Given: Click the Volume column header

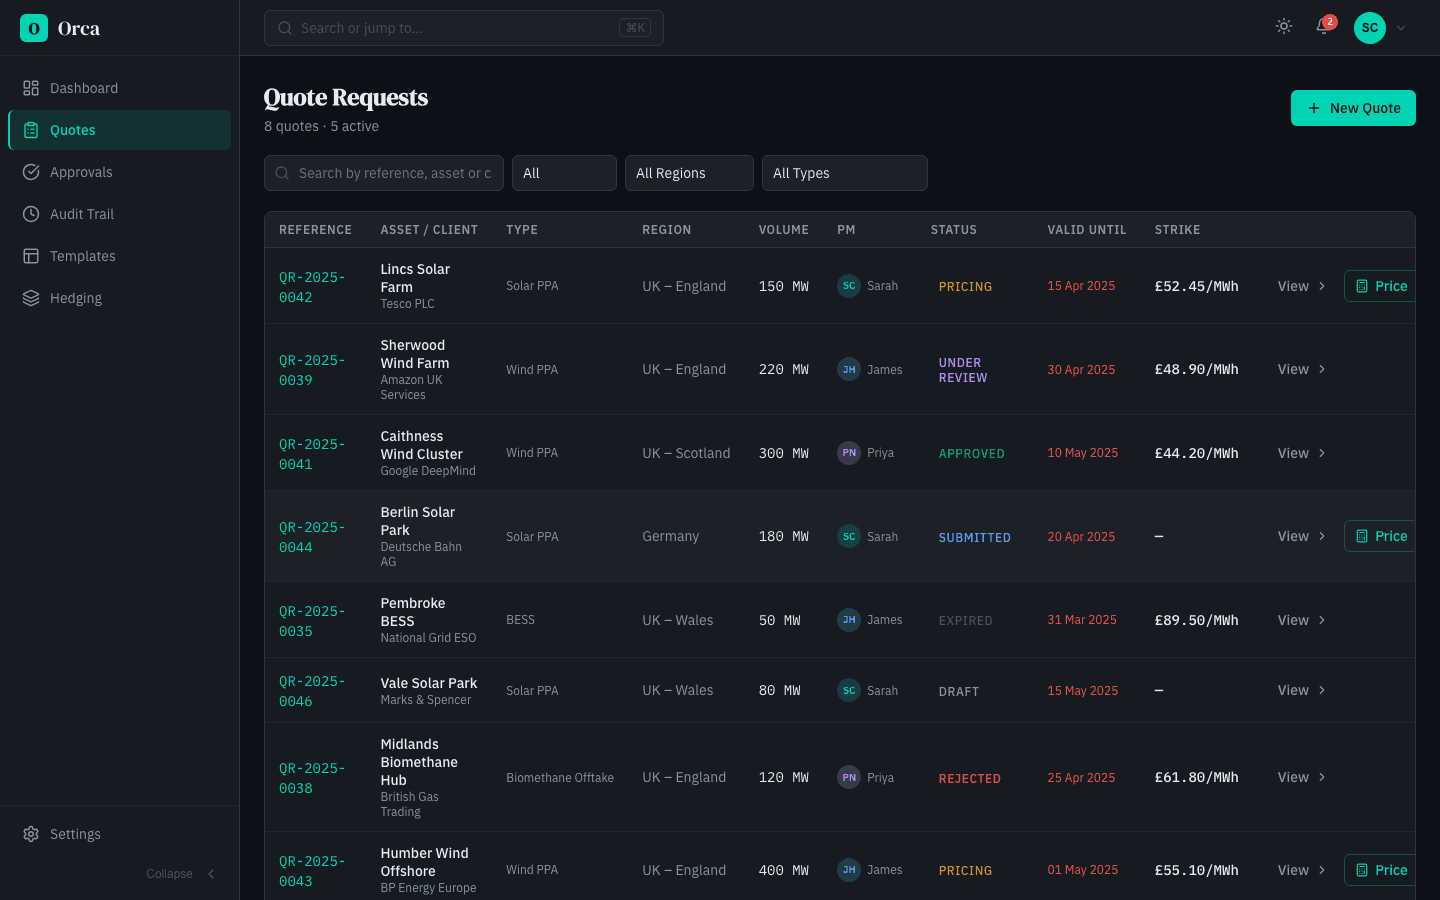Looking at the screenshot, I should click(x=783, y=230).
